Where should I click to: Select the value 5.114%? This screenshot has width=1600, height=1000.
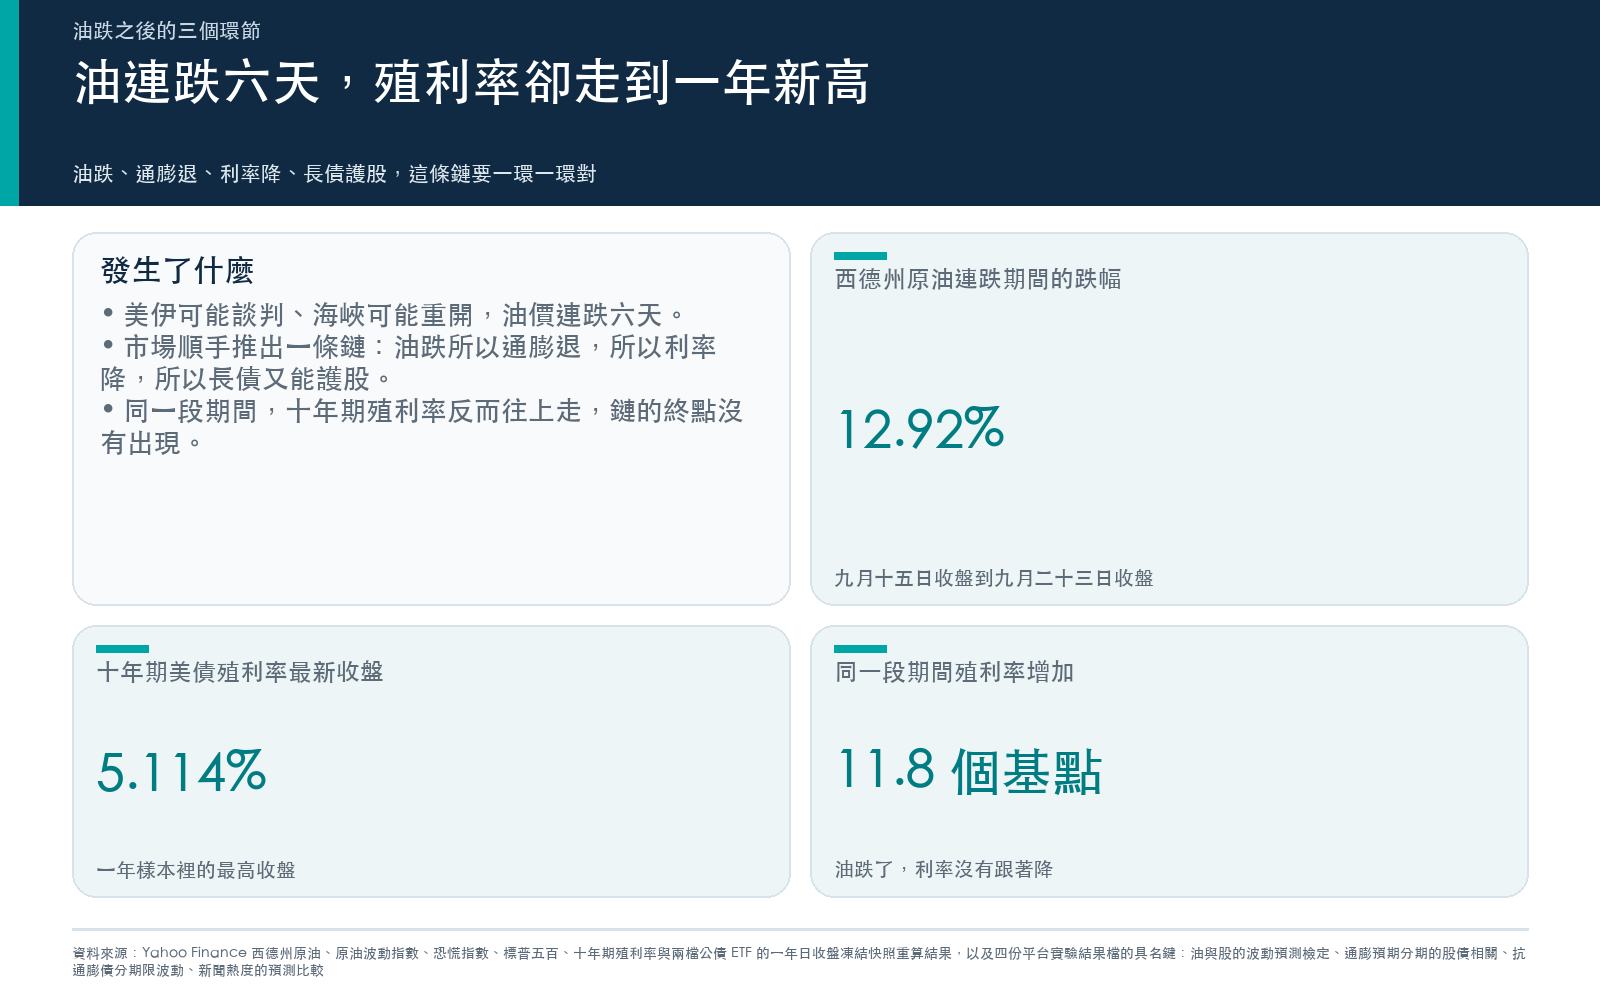pos(182,772)
